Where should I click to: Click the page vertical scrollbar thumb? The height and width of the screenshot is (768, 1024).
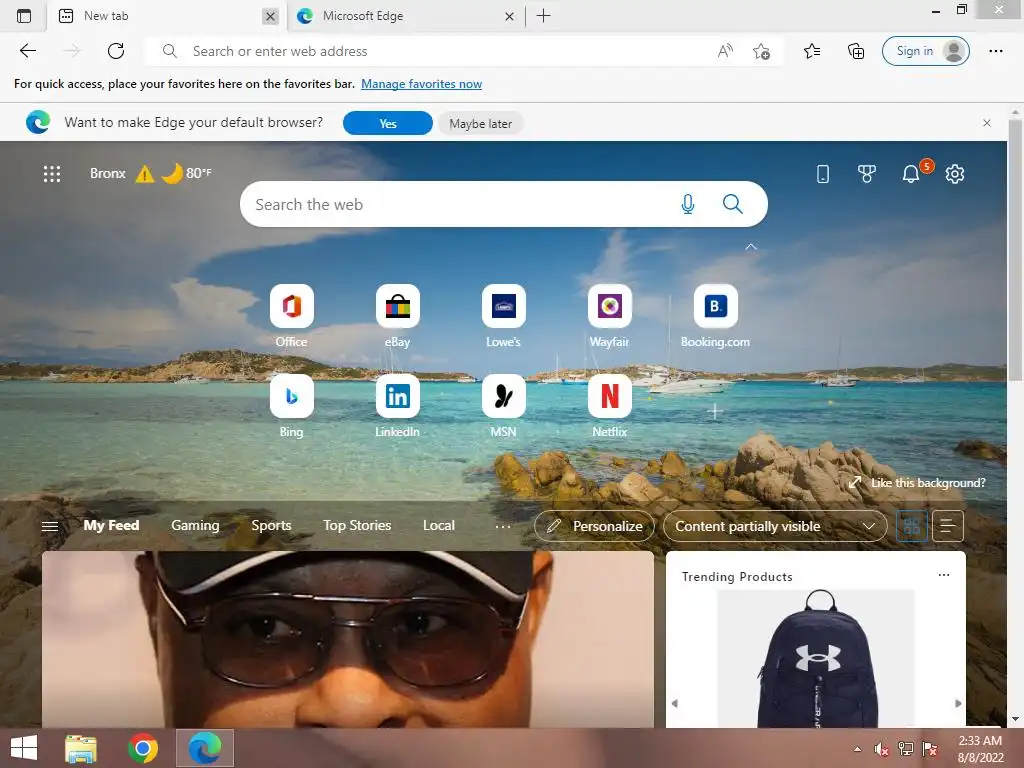[x=1015, y=248]
